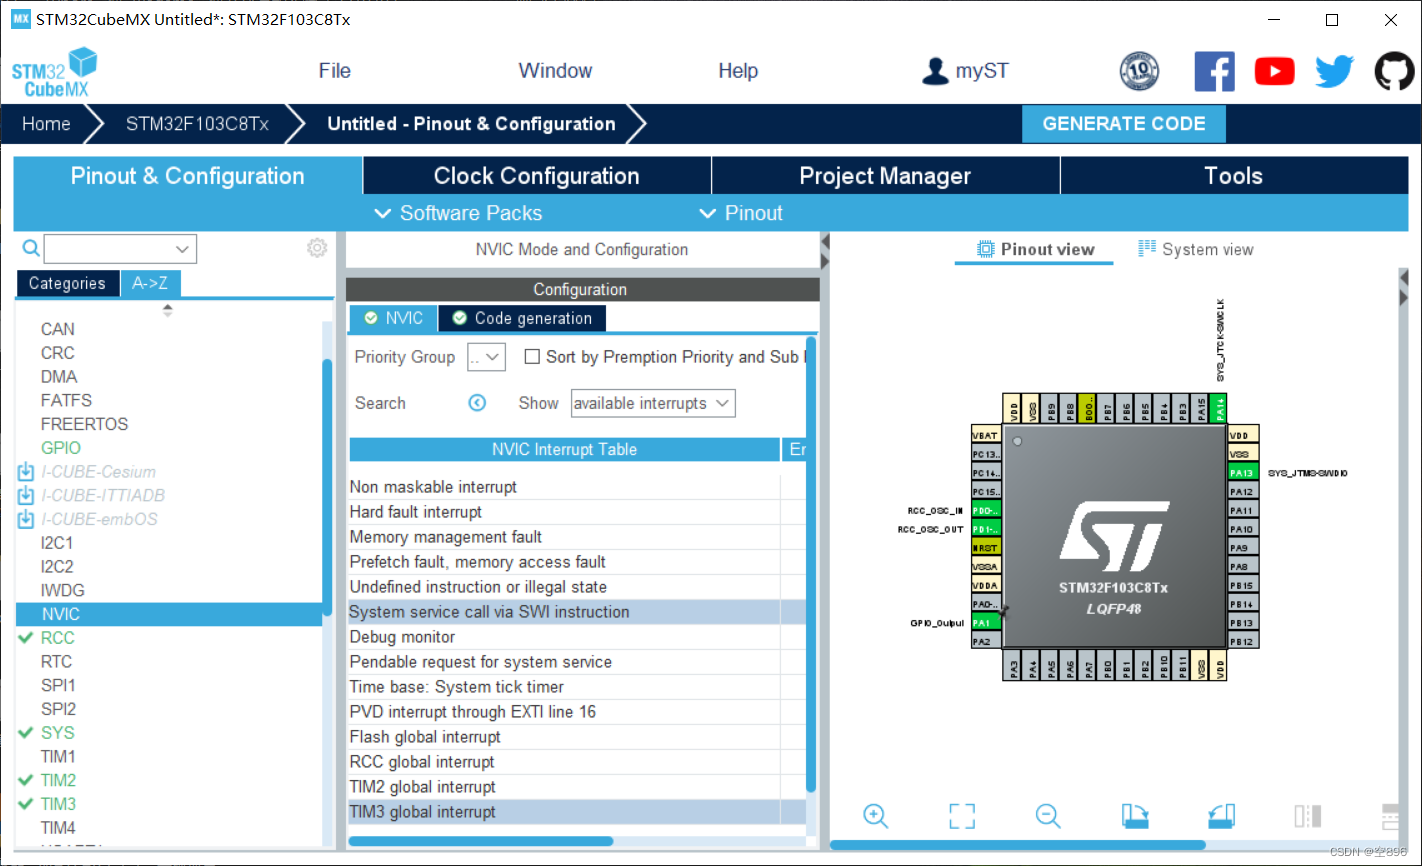
Task: Click the download icon beside I-CUBE-embOS
Action: tap(26, 519)
